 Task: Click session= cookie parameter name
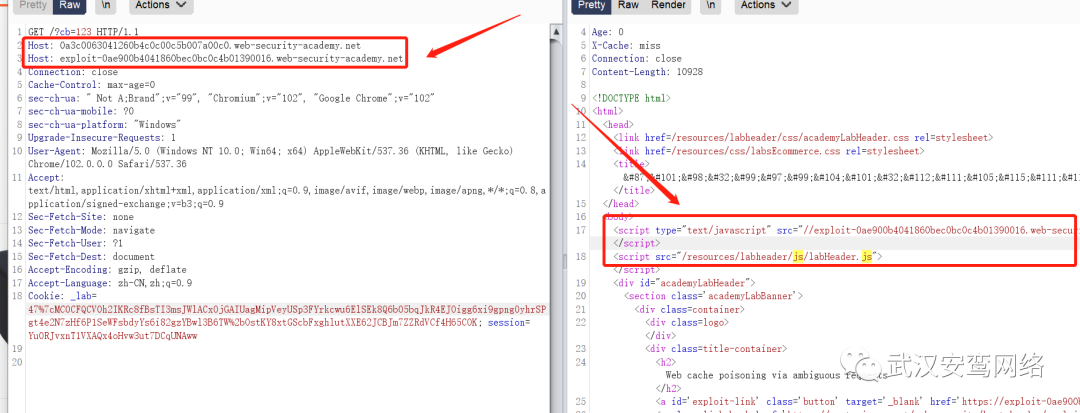point(509,323)
